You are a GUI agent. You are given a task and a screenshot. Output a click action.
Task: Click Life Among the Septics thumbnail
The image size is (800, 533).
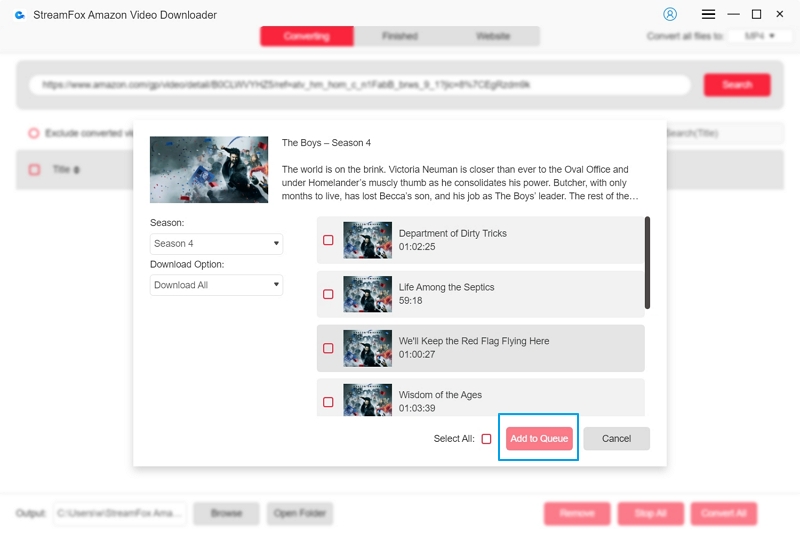367,294
